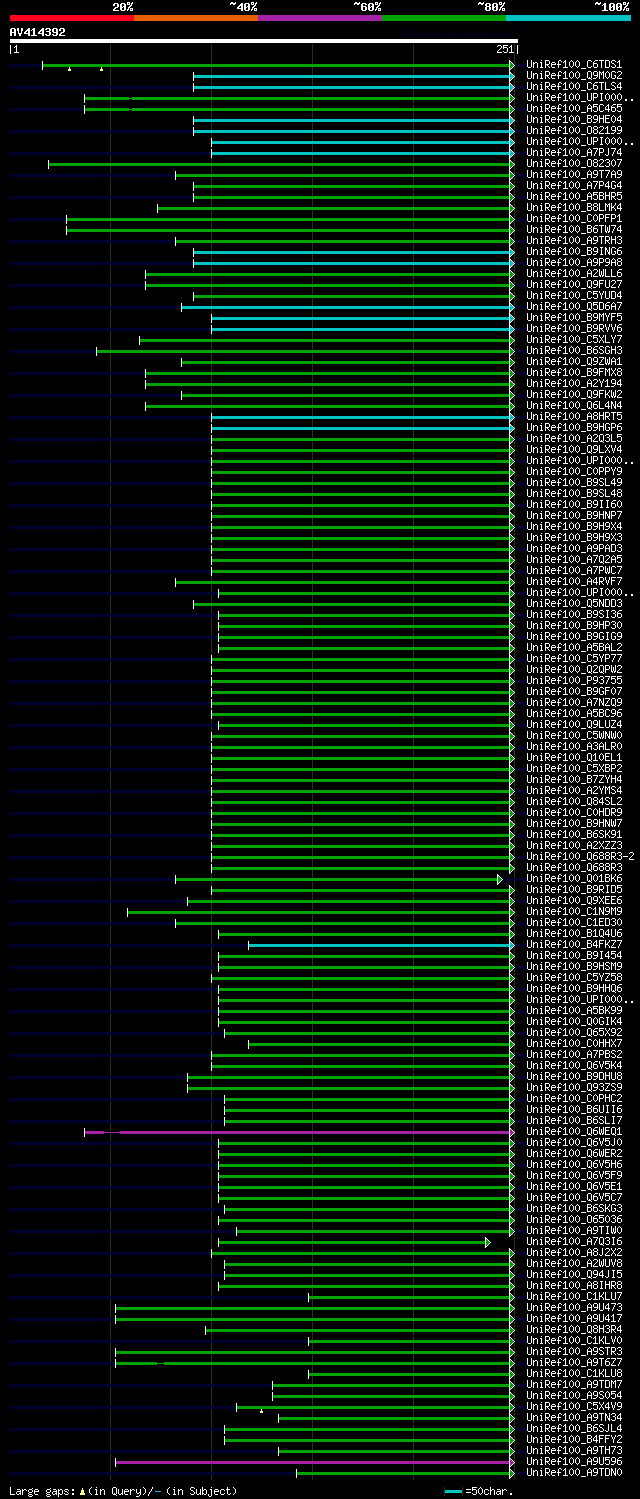640x1499 pixels.
Task: Select hit label UniRef100_B9ING6
Action: [x=574, y=252]
